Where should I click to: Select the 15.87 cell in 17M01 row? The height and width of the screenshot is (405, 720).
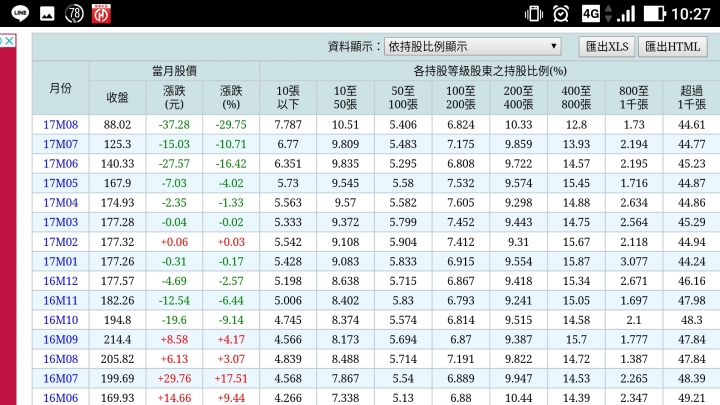(x=576, y=261)
